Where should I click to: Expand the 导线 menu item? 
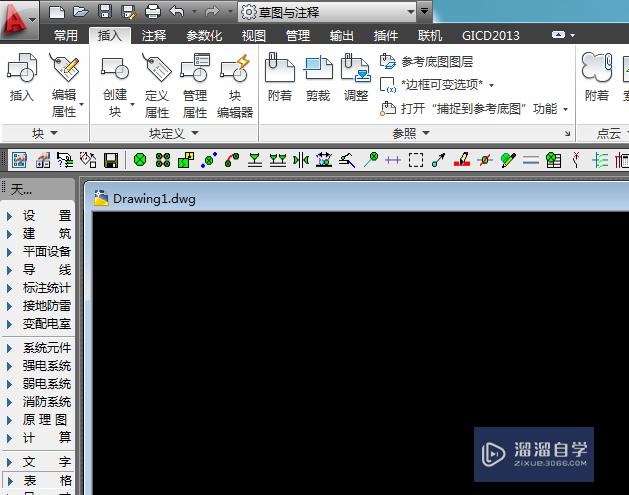coord(39,270)
